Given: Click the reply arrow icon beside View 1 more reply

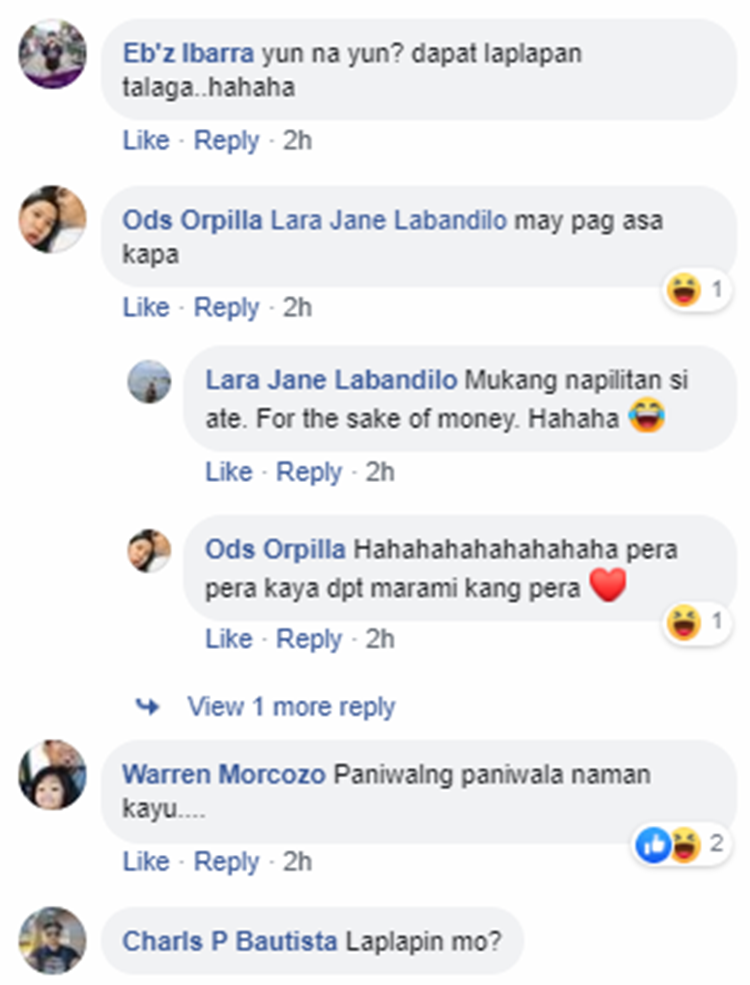Looking at the screenshot, I should [148, 707].
